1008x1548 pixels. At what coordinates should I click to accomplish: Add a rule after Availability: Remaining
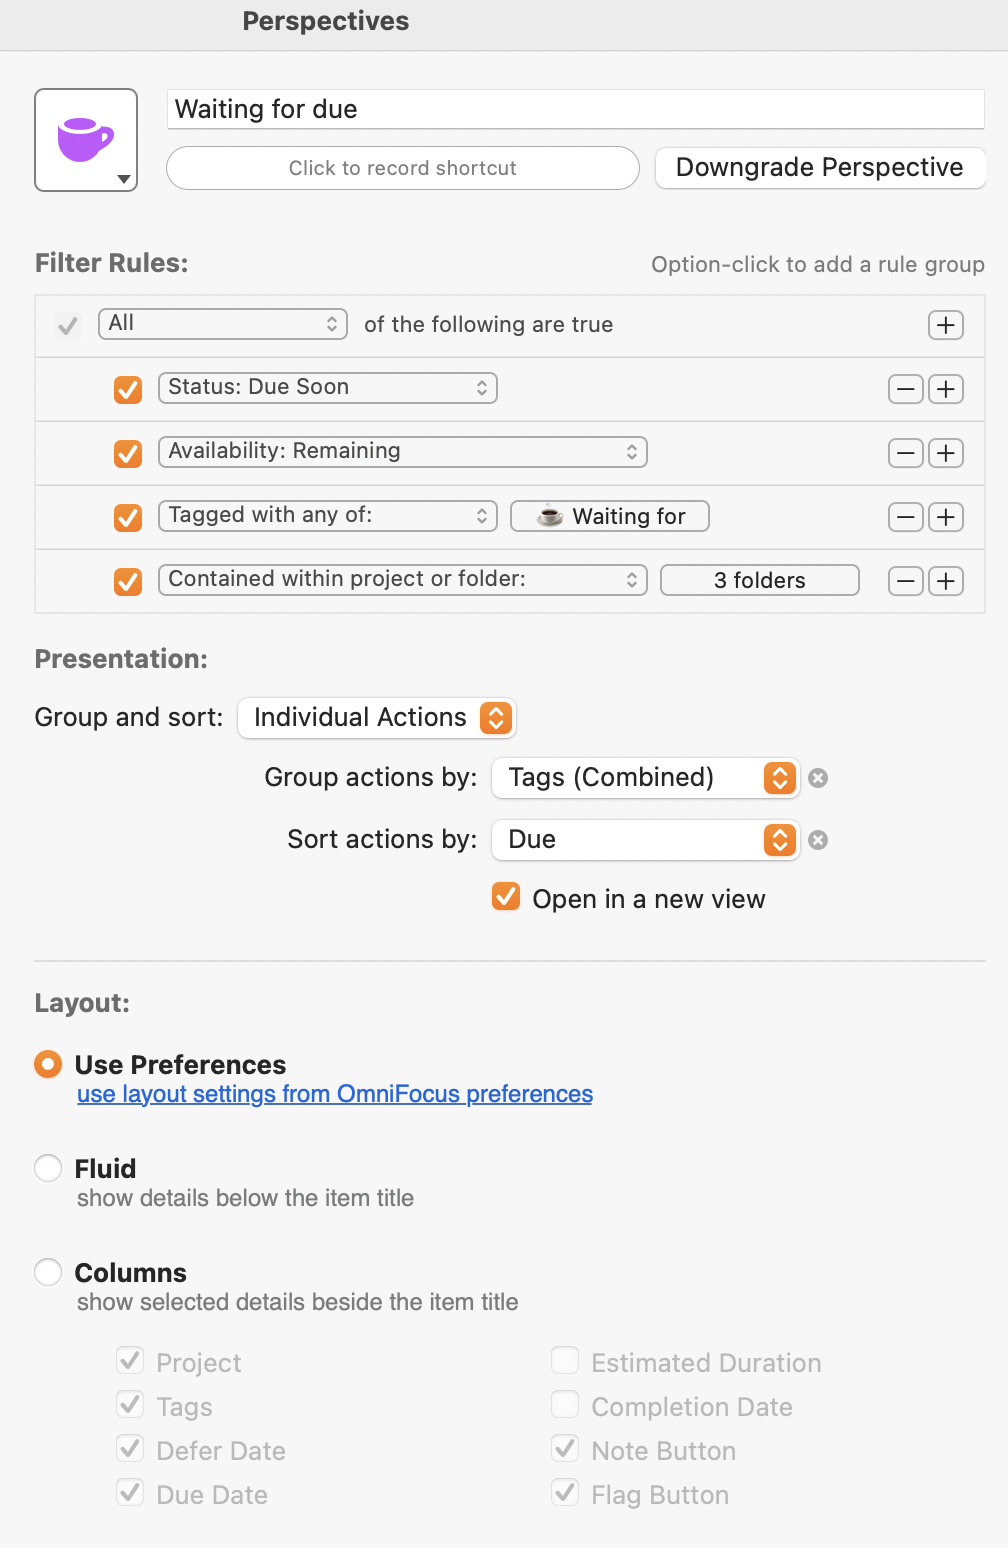pos(945,453)
